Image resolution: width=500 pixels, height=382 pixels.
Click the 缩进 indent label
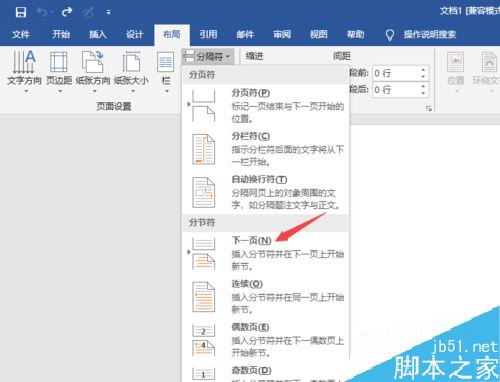[255, 56]
